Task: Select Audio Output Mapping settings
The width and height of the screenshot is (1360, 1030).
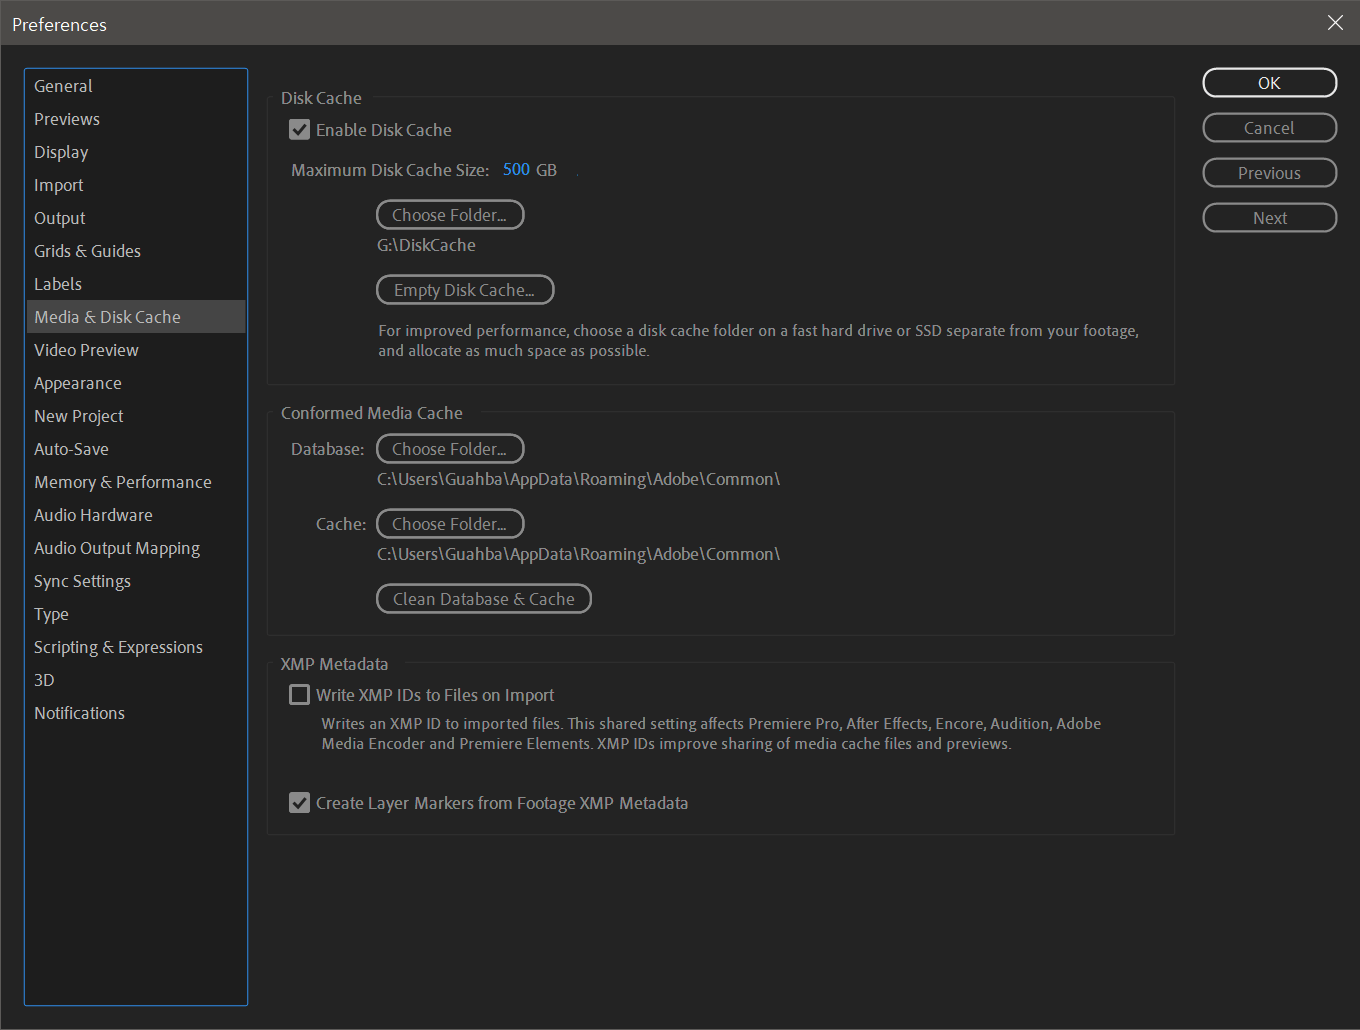Action: coord(116,547)
